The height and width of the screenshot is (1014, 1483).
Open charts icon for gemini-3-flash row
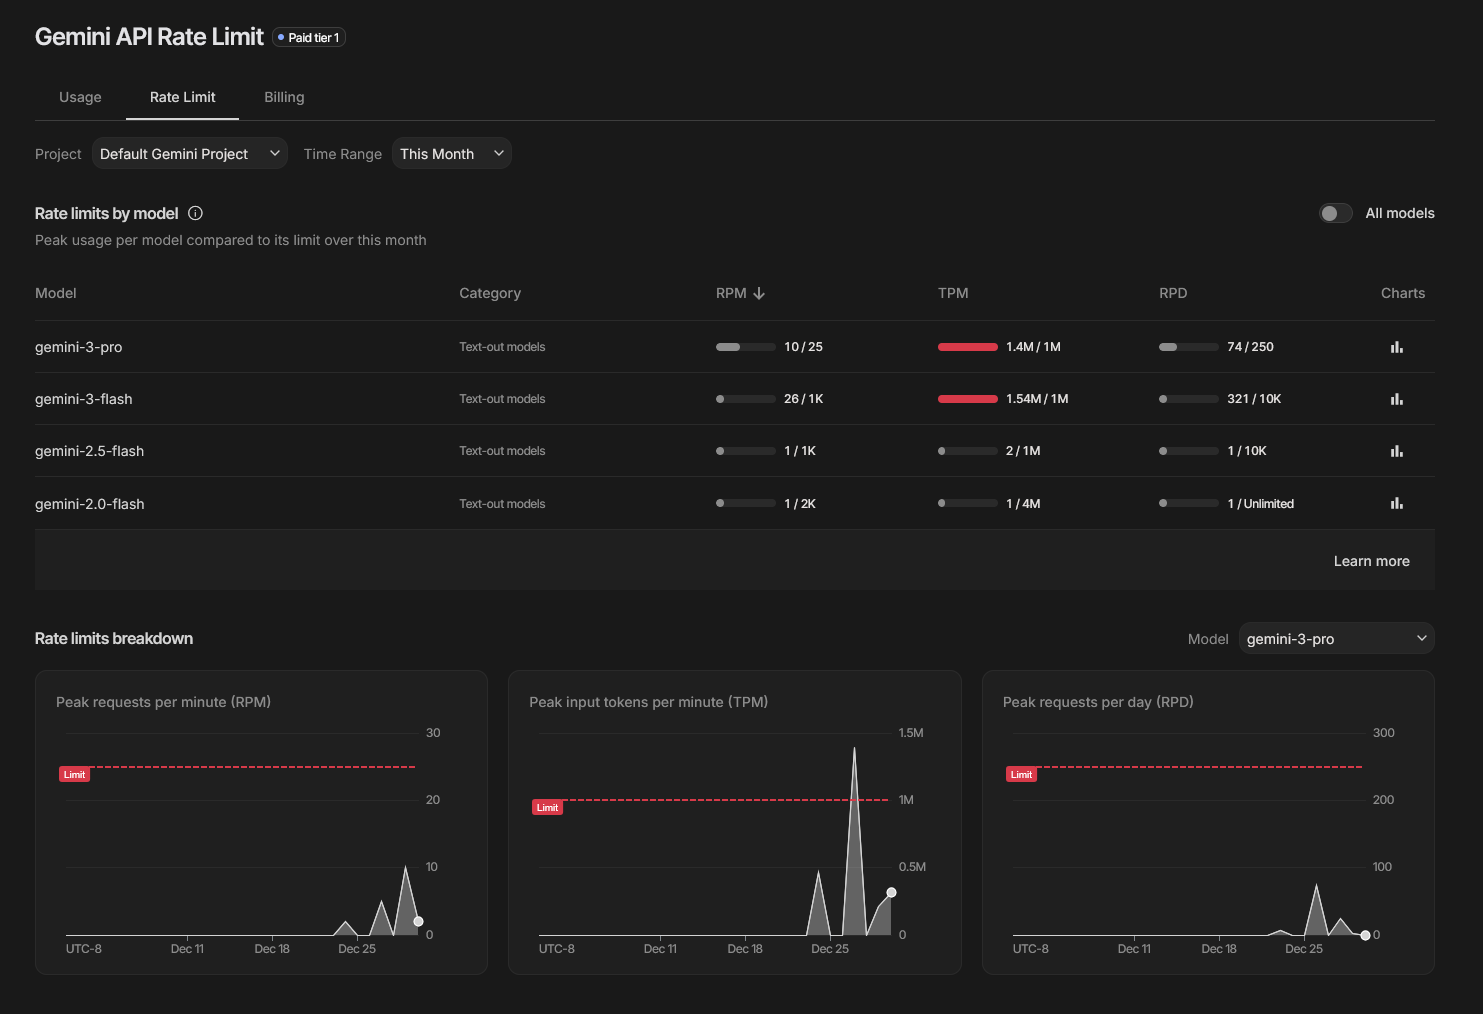pyautogui.click(x=1397, y=399)
